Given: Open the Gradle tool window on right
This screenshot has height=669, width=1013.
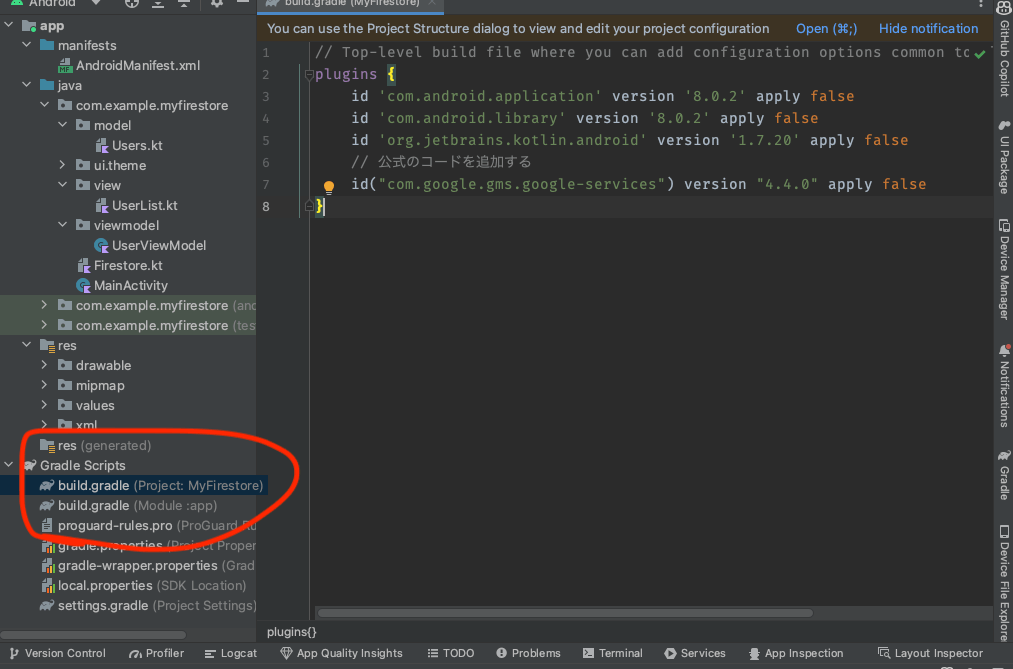Looking at the screenshot, I should click(1004, 475).
